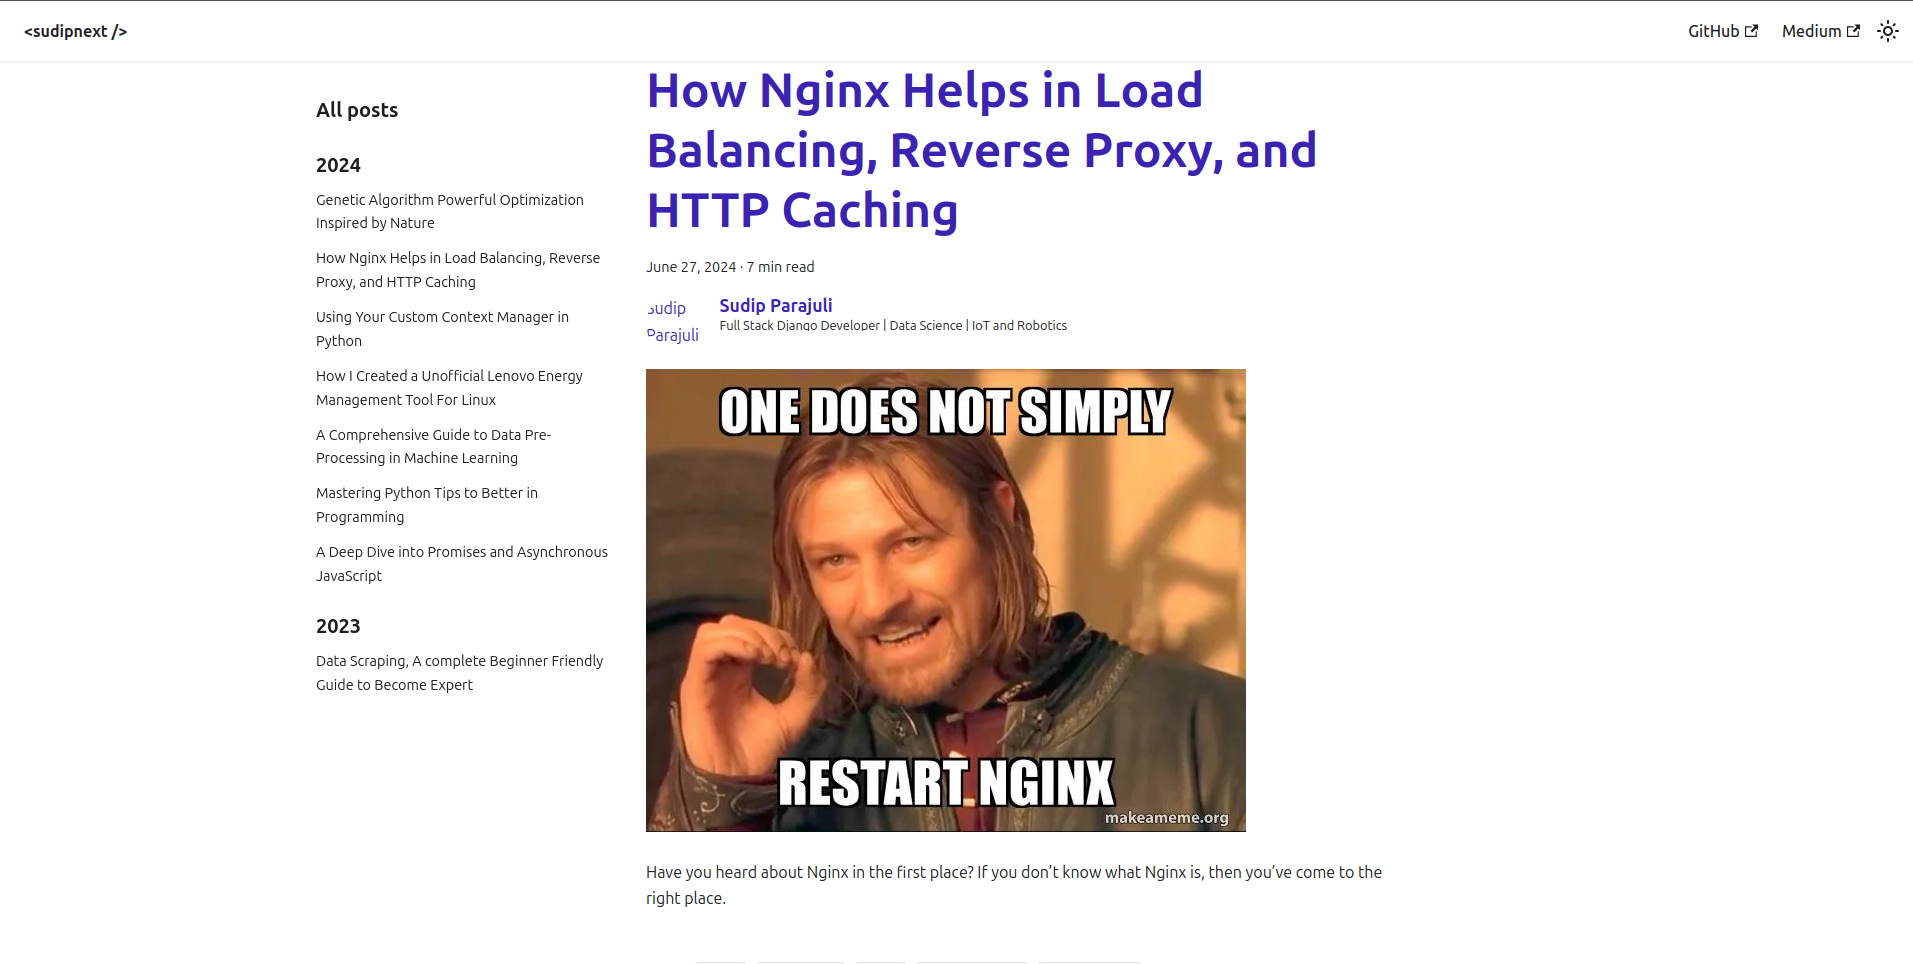Click the Sudip Parajuli author name

point(776,305)
